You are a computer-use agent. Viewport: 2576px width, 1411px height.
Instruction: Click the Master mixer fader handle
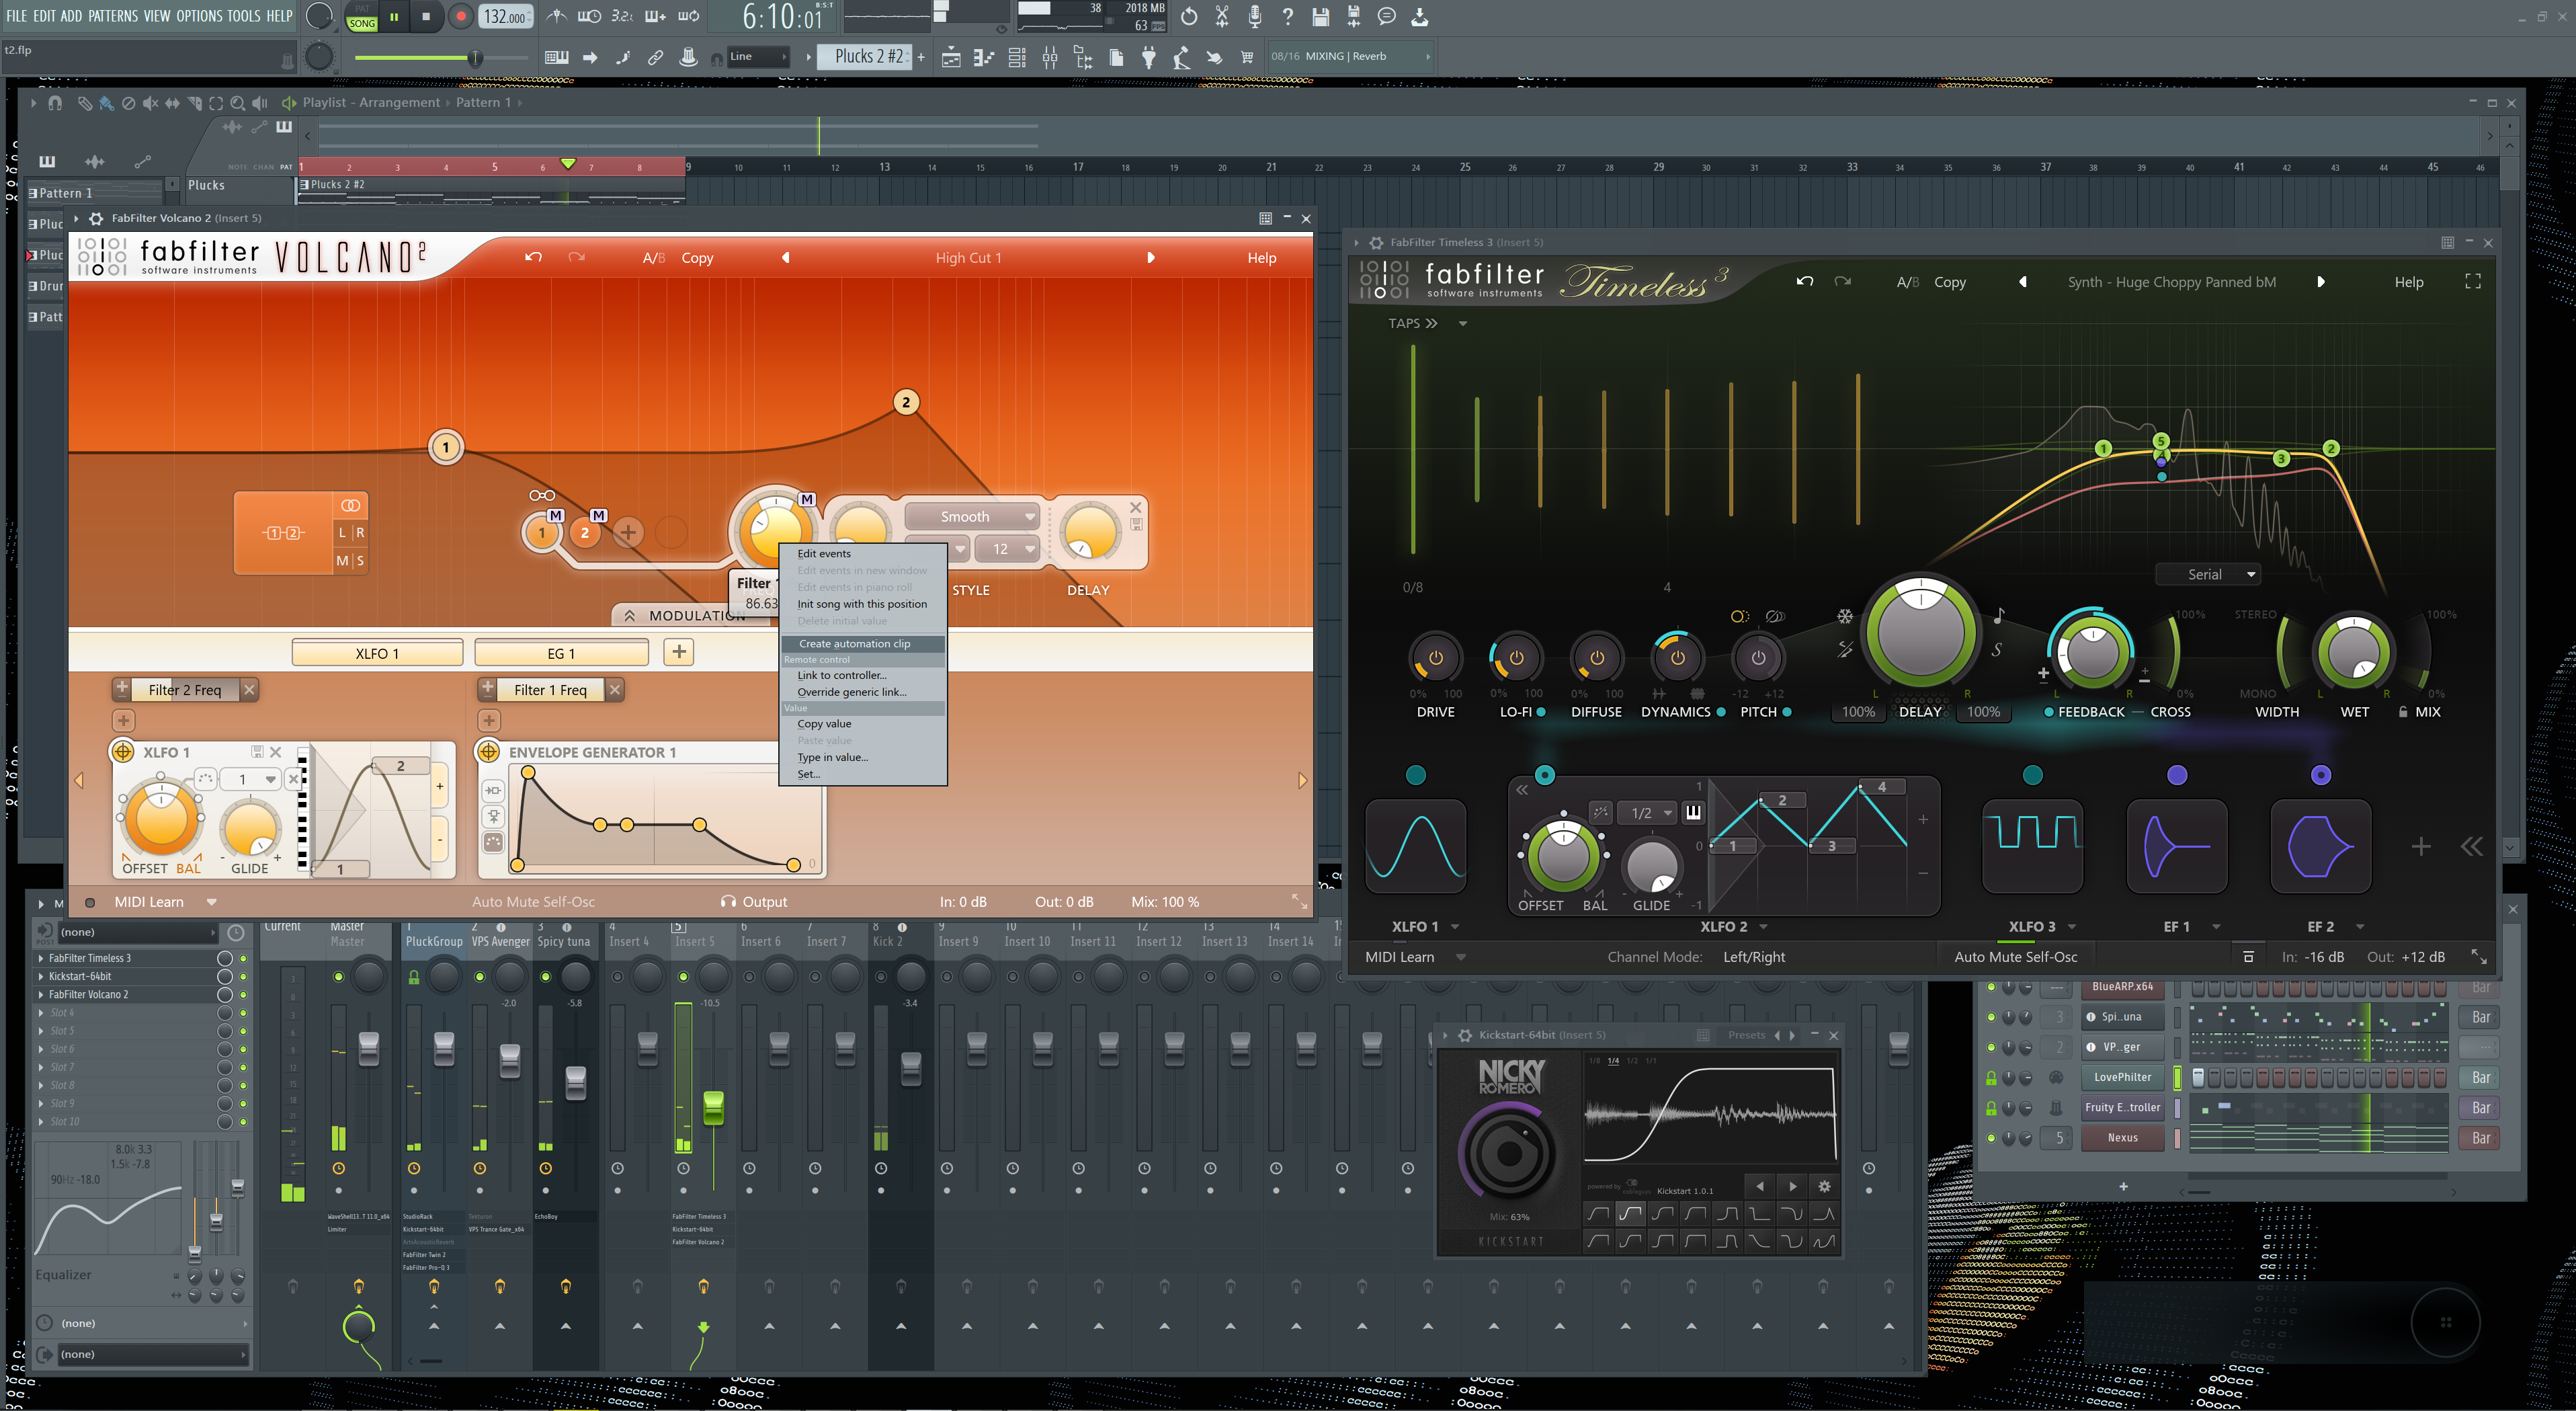pos(369,1049)
